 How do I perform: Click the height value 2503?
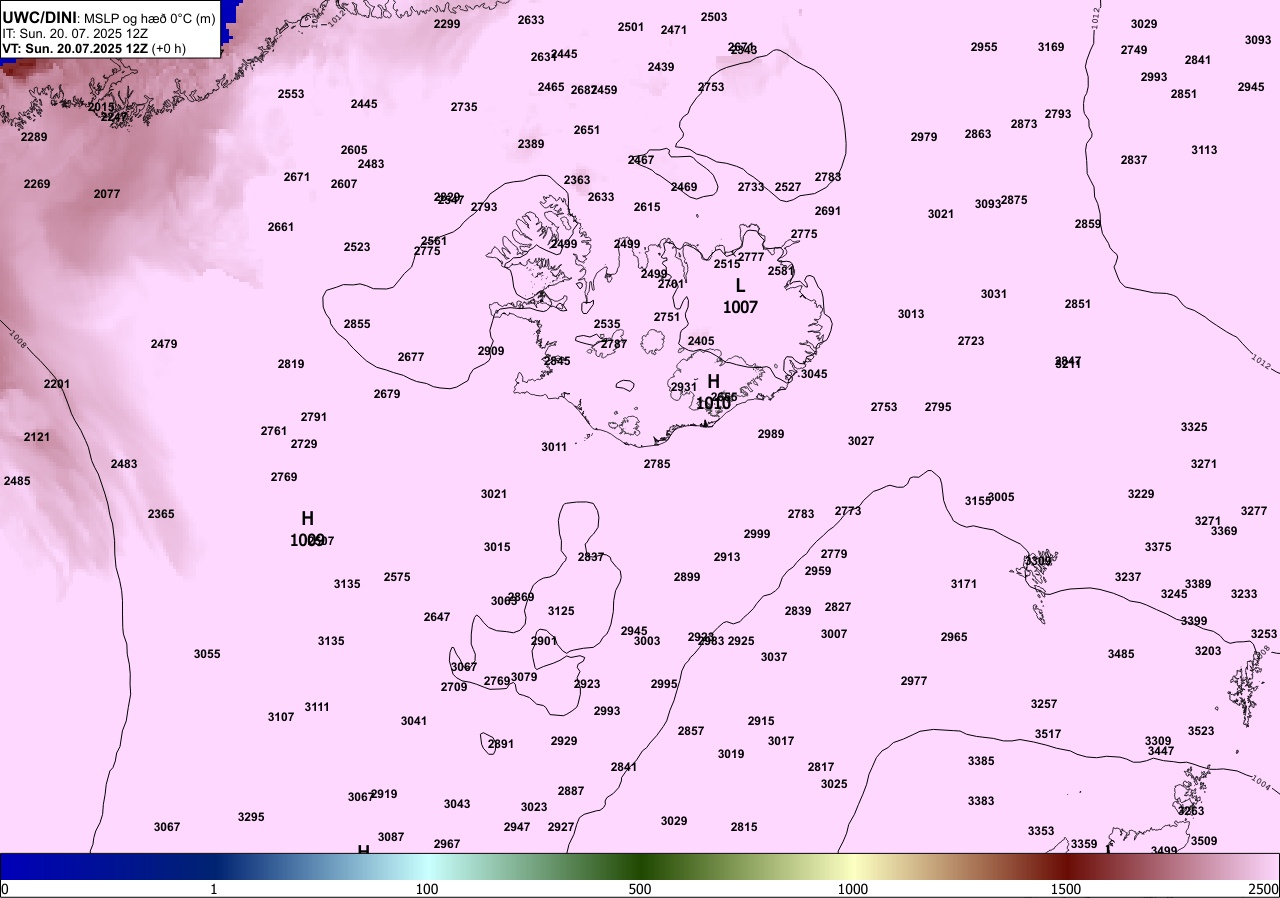[x=714, y=17]
